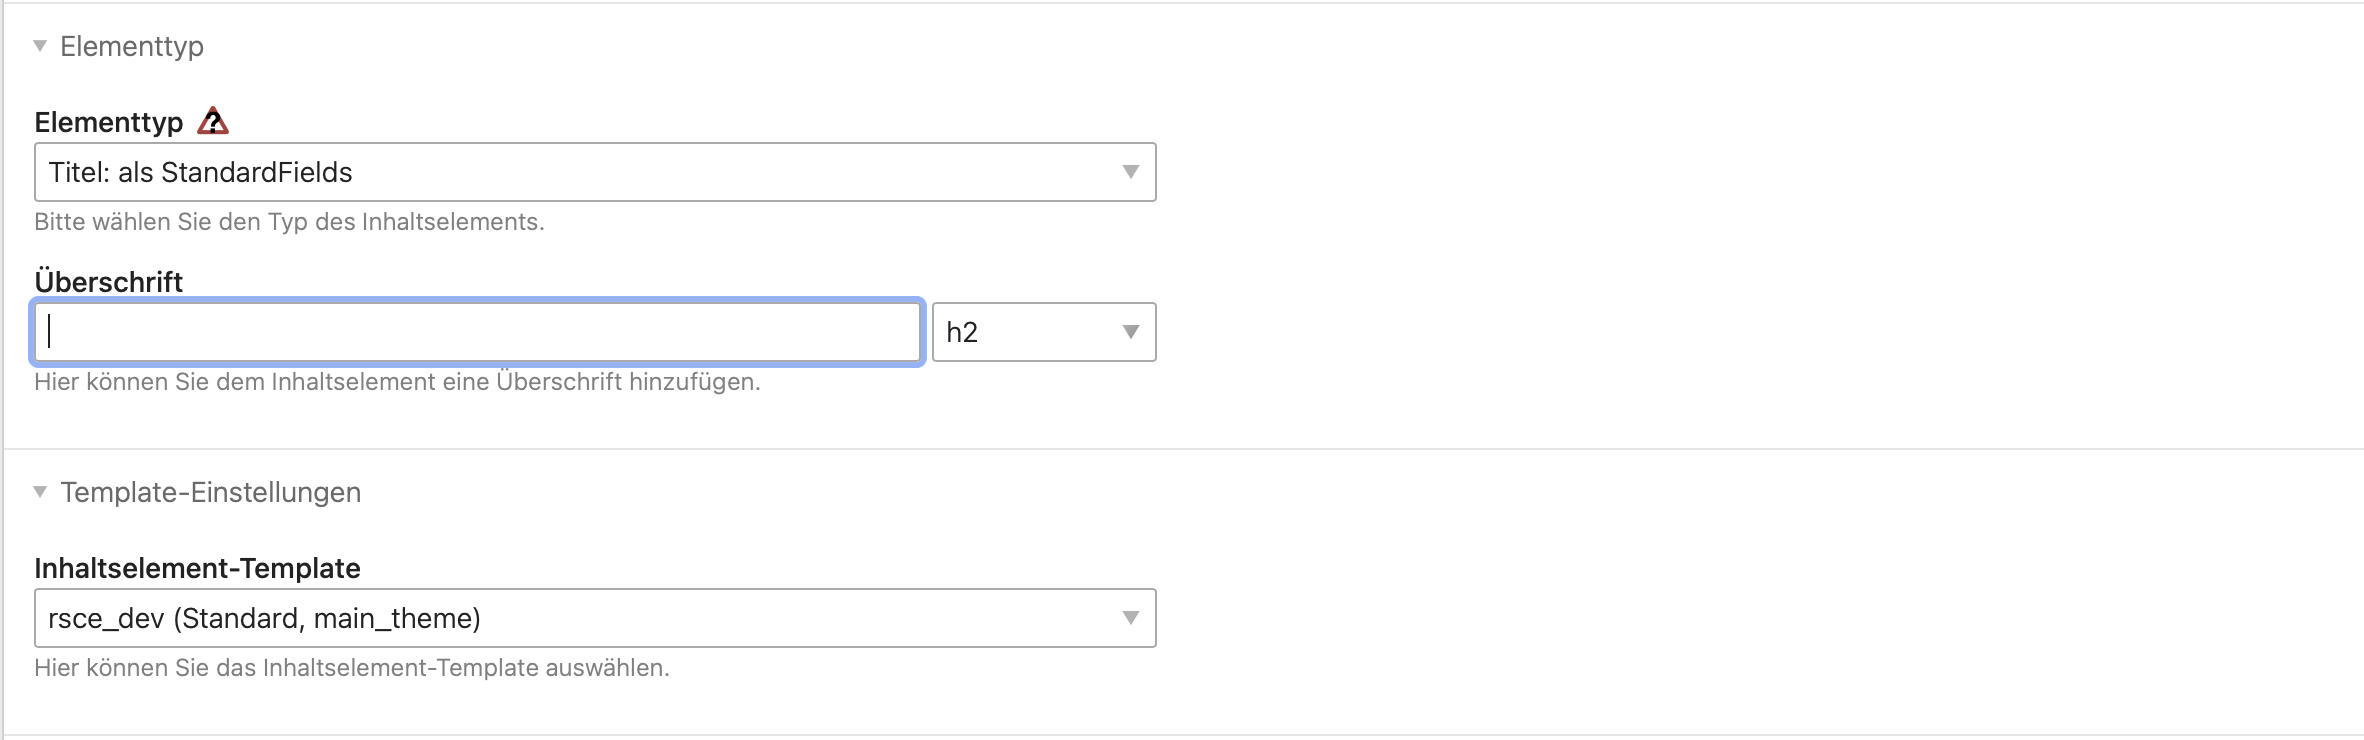Click the divider line above Template-Einstellungen
Screen dimensions: 2364x740
click(x=1180, y=449)
